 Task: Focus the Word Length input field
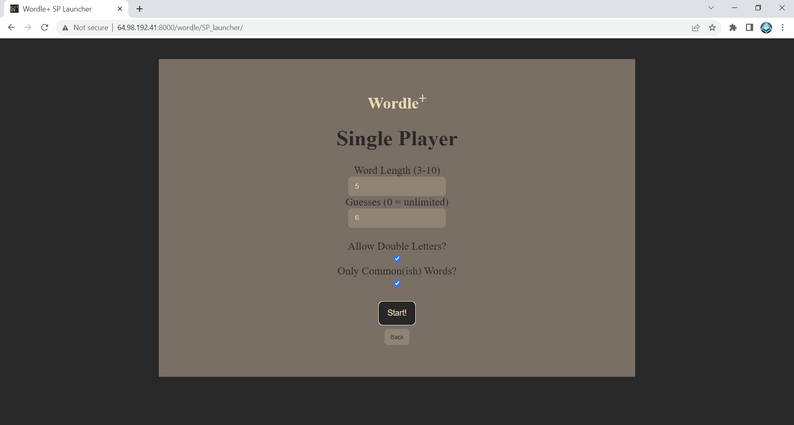[396, 186]
